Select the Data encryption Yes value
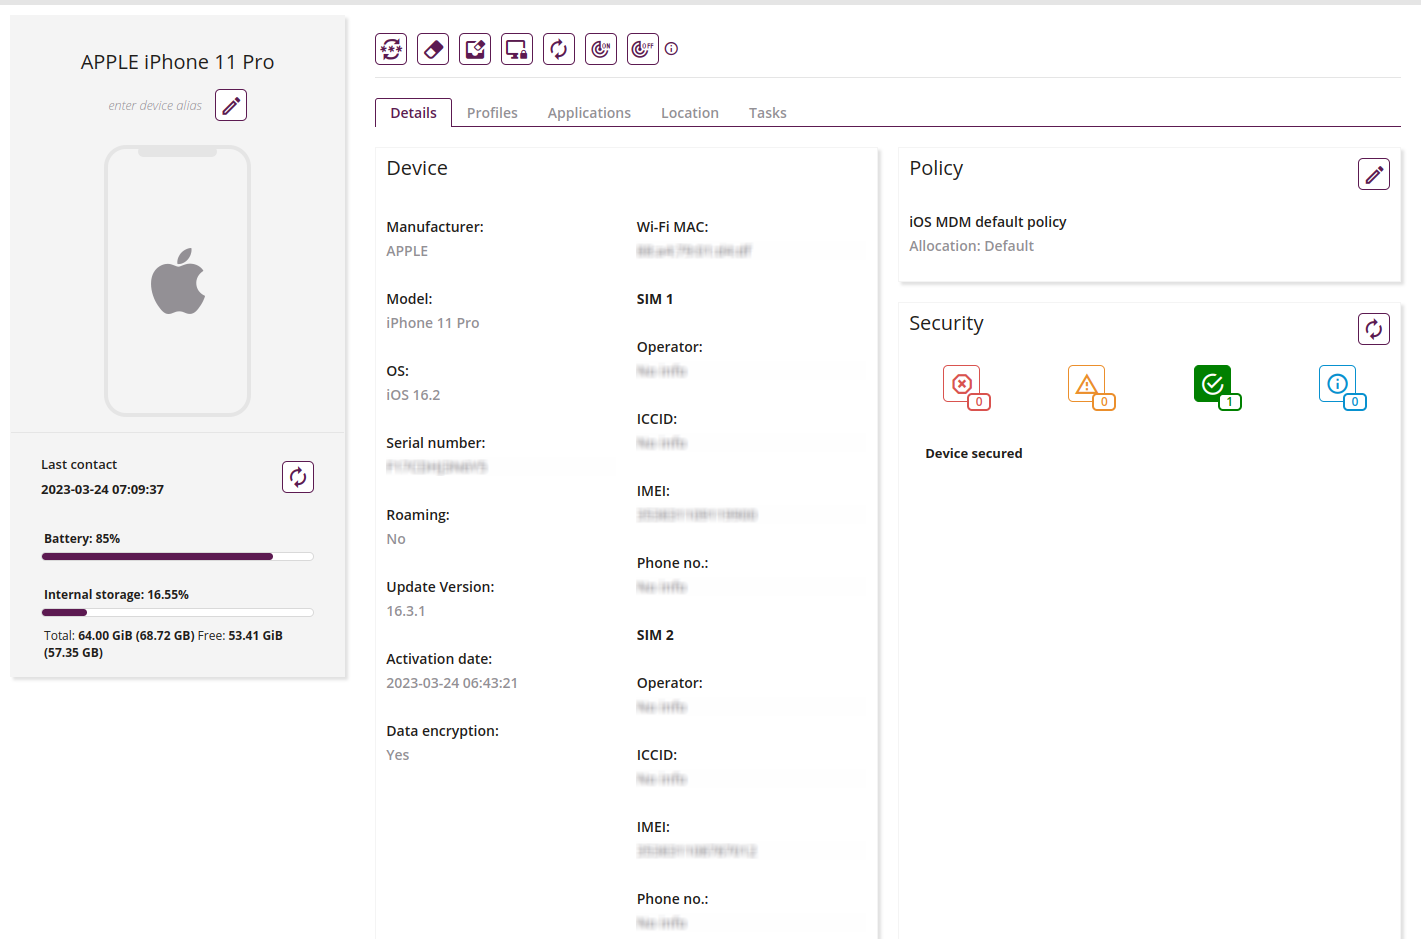Screen dimensions: 1421x939 pos(398,755)
